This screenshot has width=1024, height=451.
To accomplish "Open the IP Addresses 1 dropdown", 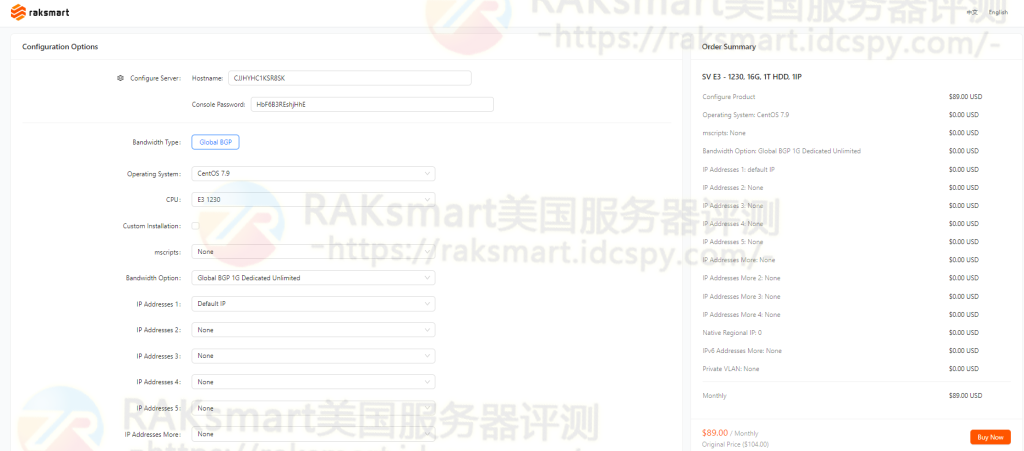I will (x=313, y=303).
